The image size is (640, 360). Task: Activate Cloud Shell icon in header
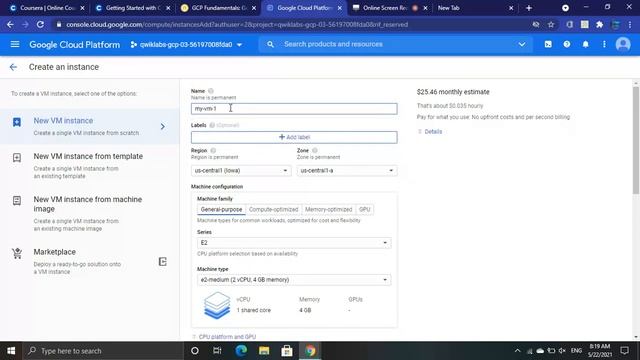tap(548, 44)
